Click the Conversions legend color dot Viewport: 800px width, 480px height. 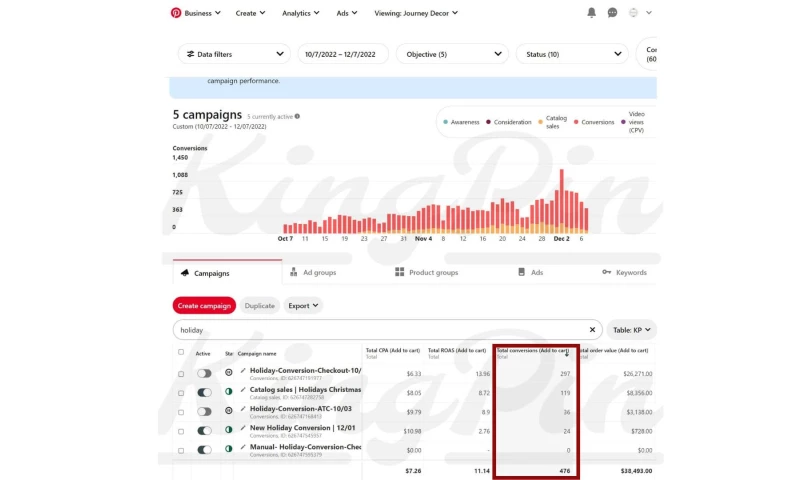click(576, 122)
